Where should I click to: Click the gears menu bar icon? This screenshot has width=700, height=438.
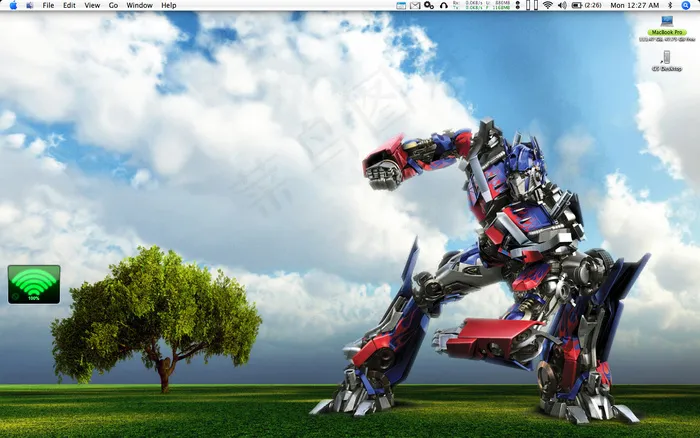point(429,5)
